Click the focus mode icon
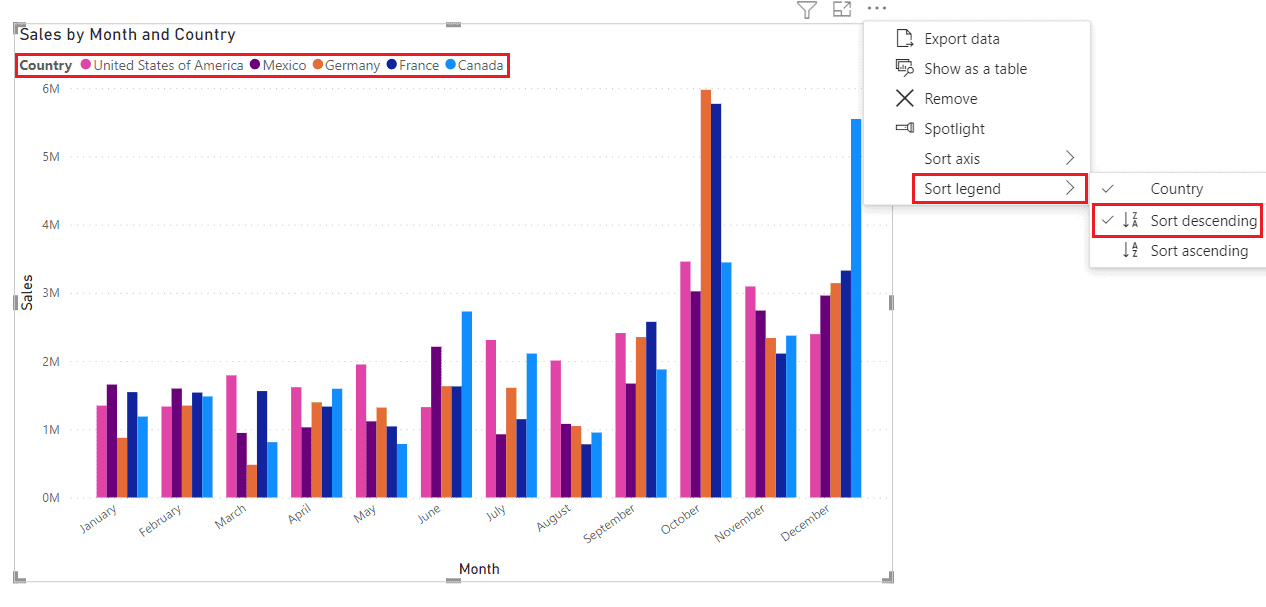The width and height of the screenshot is (1266, 607). pyautogui.click(x=842, y=9)
